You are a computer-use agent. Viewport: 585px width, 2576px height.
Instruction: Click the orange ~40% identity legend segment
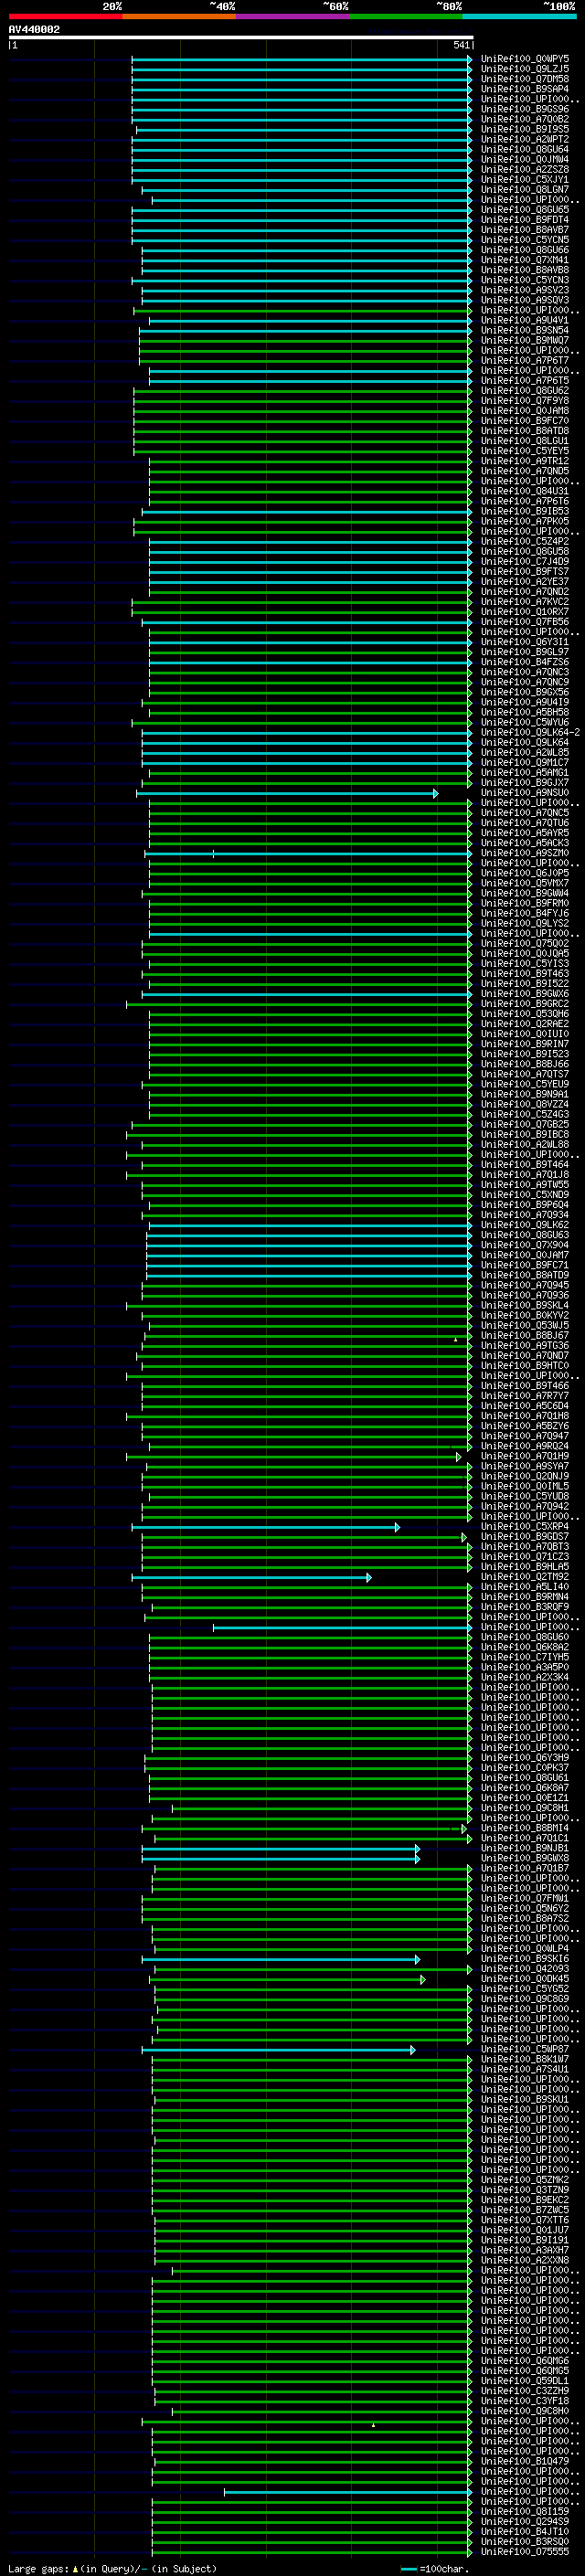(179, 16)
